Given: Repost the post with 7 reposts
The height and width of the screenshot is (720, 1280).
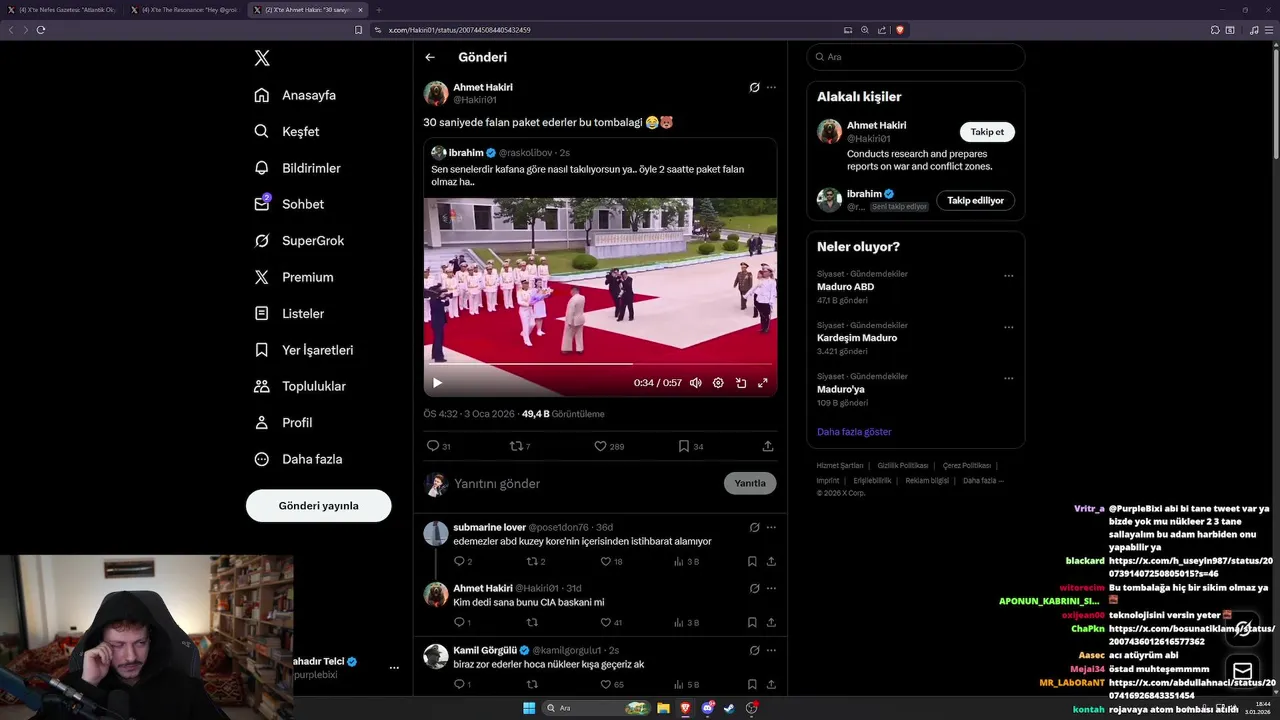Looking at the screenshot, I should (x=520, y=446).
